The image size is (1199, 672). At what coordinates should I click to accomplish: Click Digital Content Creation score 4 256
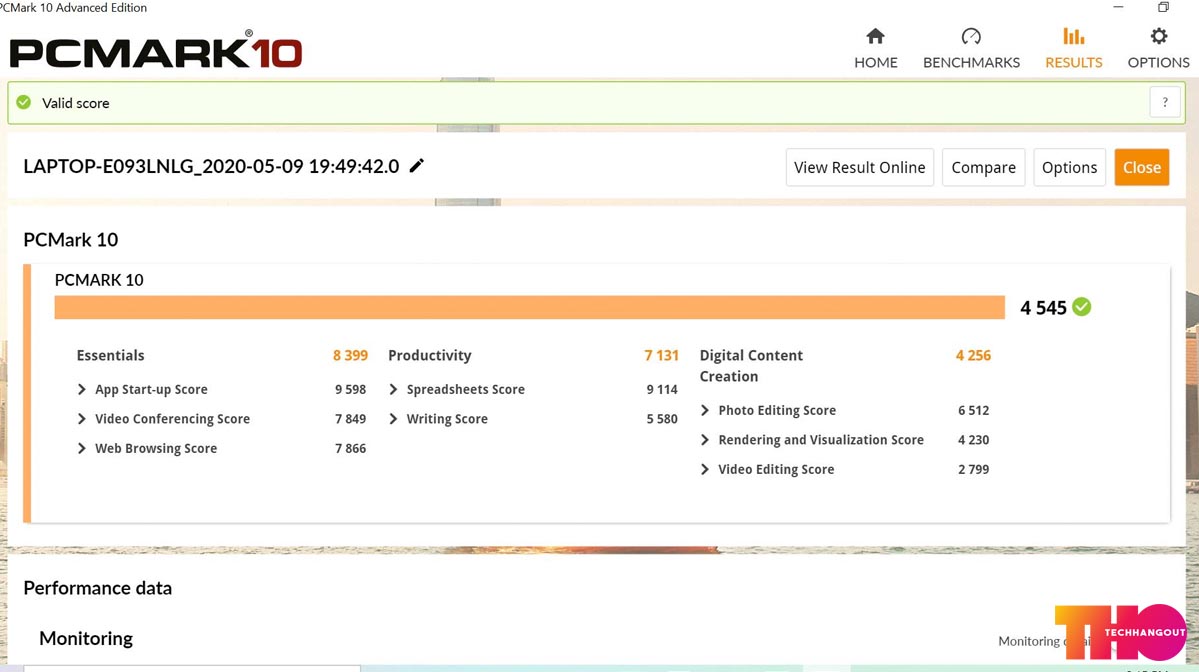pos(973,355)
